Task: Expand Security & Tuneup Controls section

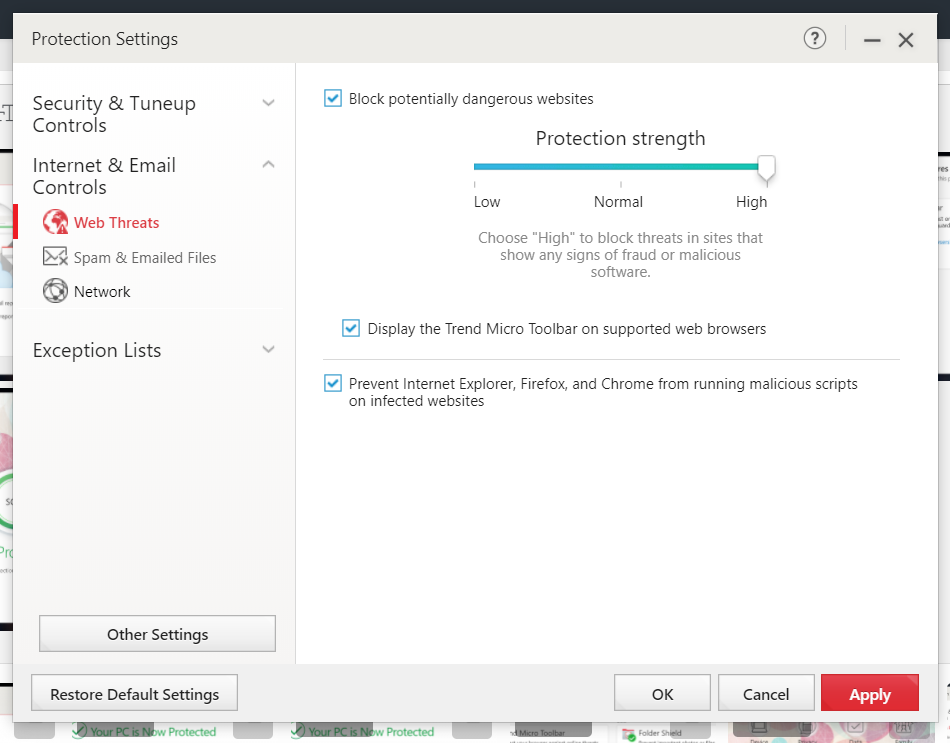Action: point(268,103)
